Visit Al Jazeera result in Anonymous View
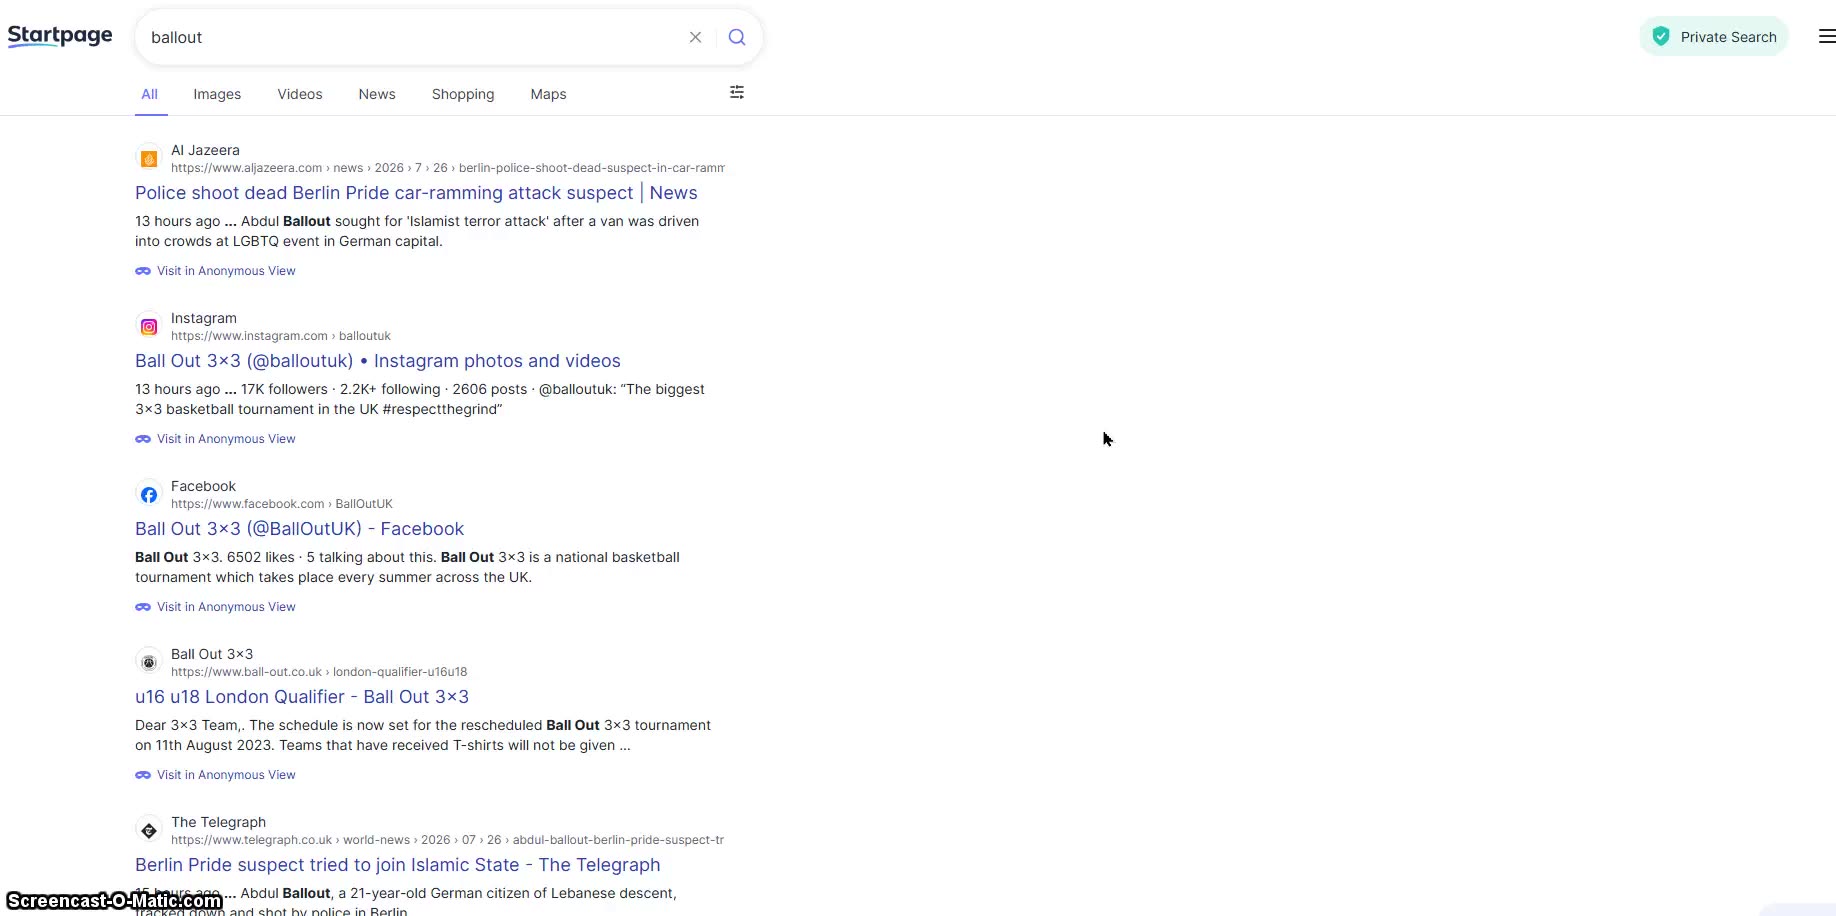Image resolution: width=1836 pixels, height=916 pixels. point(216,271)
